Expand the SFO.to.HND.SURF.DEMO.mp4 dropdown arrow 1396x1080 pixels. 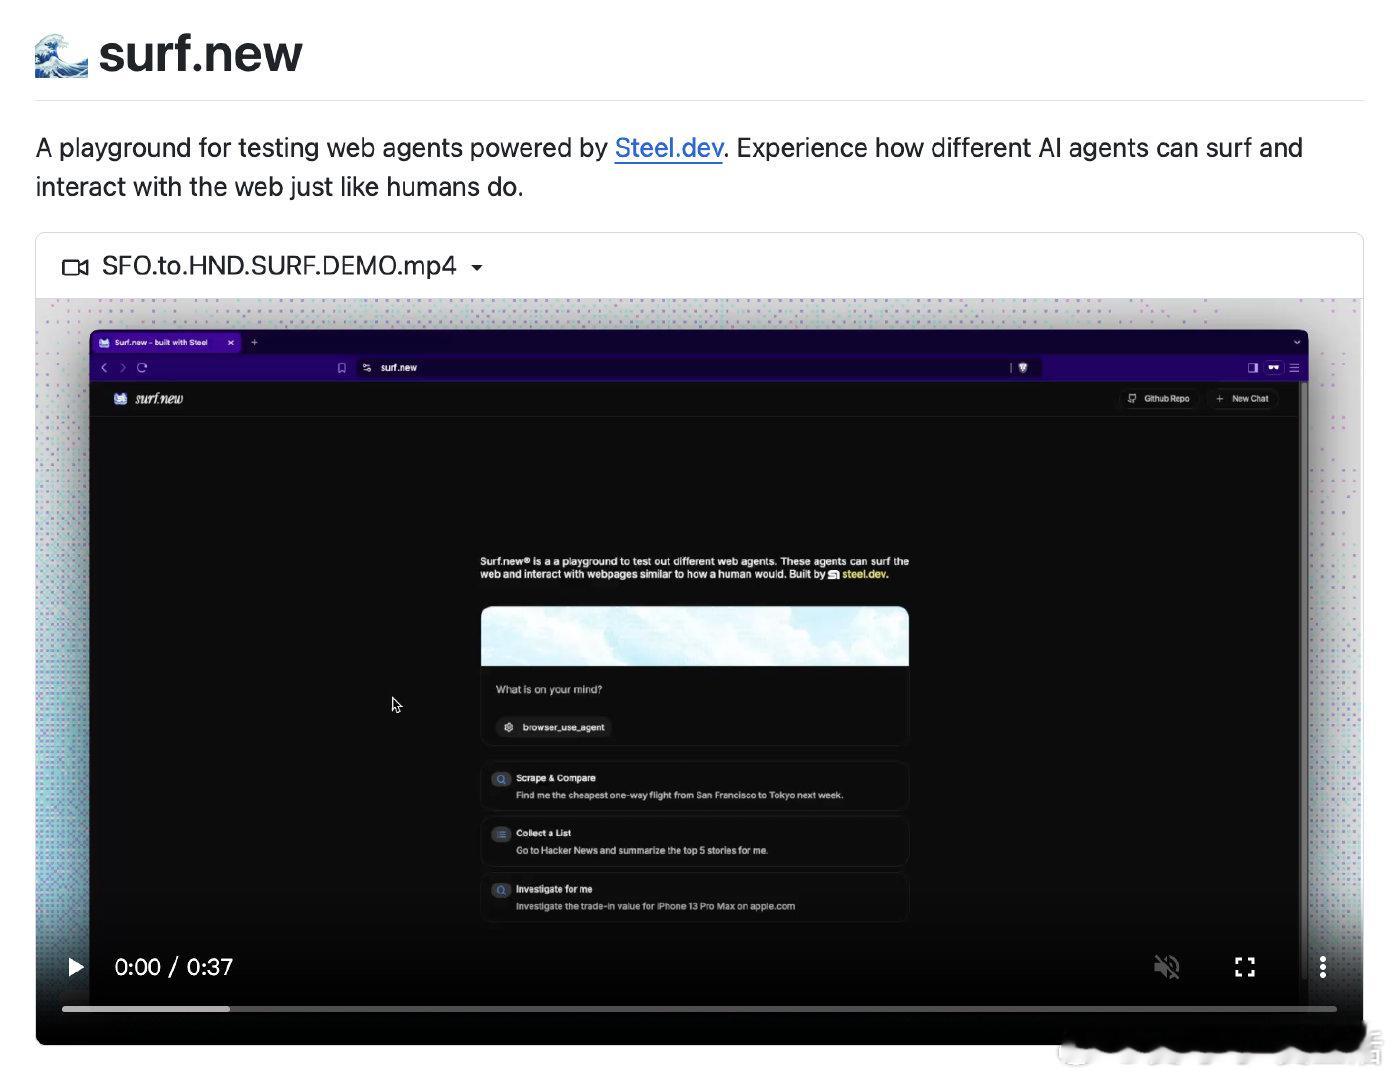477,268
